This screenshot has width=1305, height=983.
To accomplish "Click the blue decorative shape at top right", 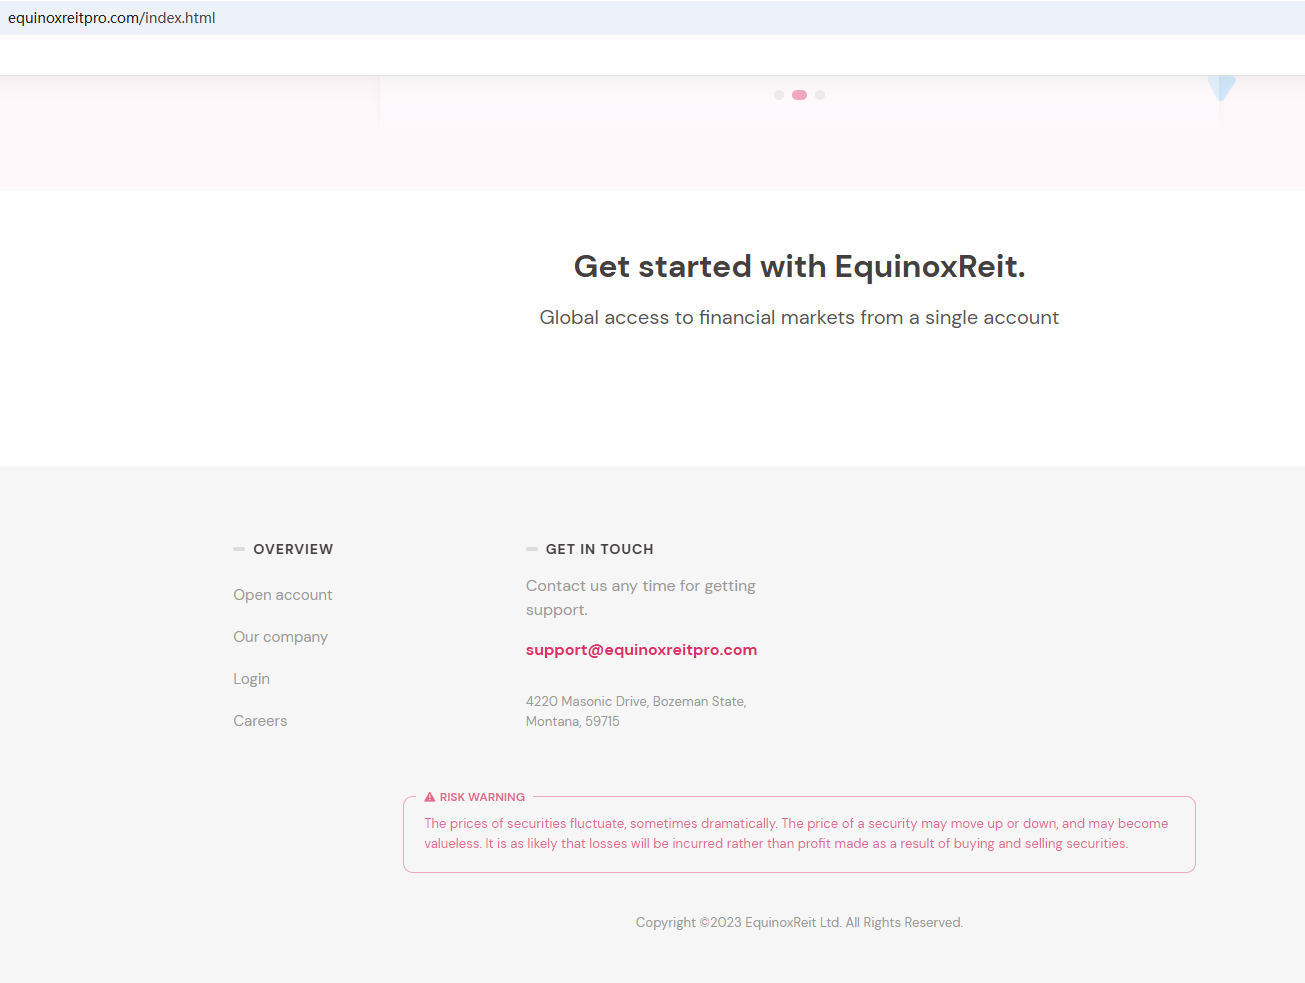I will (1221, 87).
